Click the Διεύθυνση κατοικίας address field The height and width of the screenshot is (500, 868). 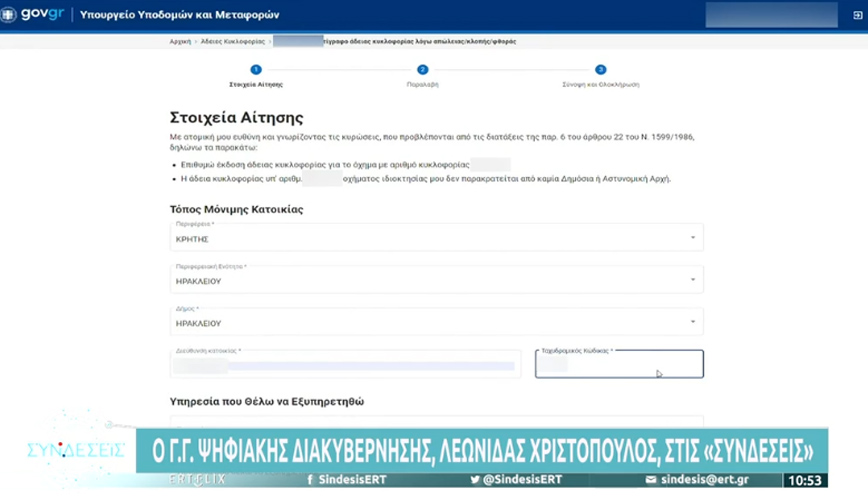[345, 366]
